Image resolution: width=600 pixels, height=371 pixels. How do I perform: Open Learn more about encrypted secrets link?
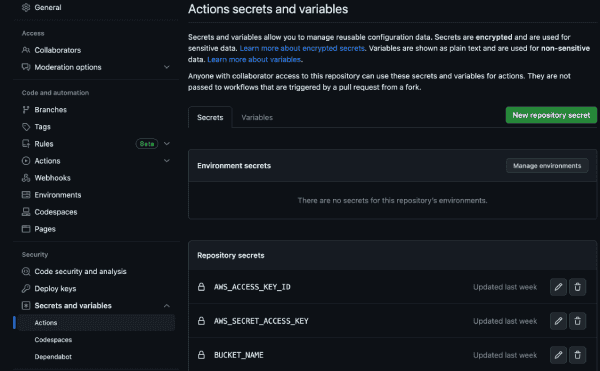pyautogui.click(x=302, y=48)
